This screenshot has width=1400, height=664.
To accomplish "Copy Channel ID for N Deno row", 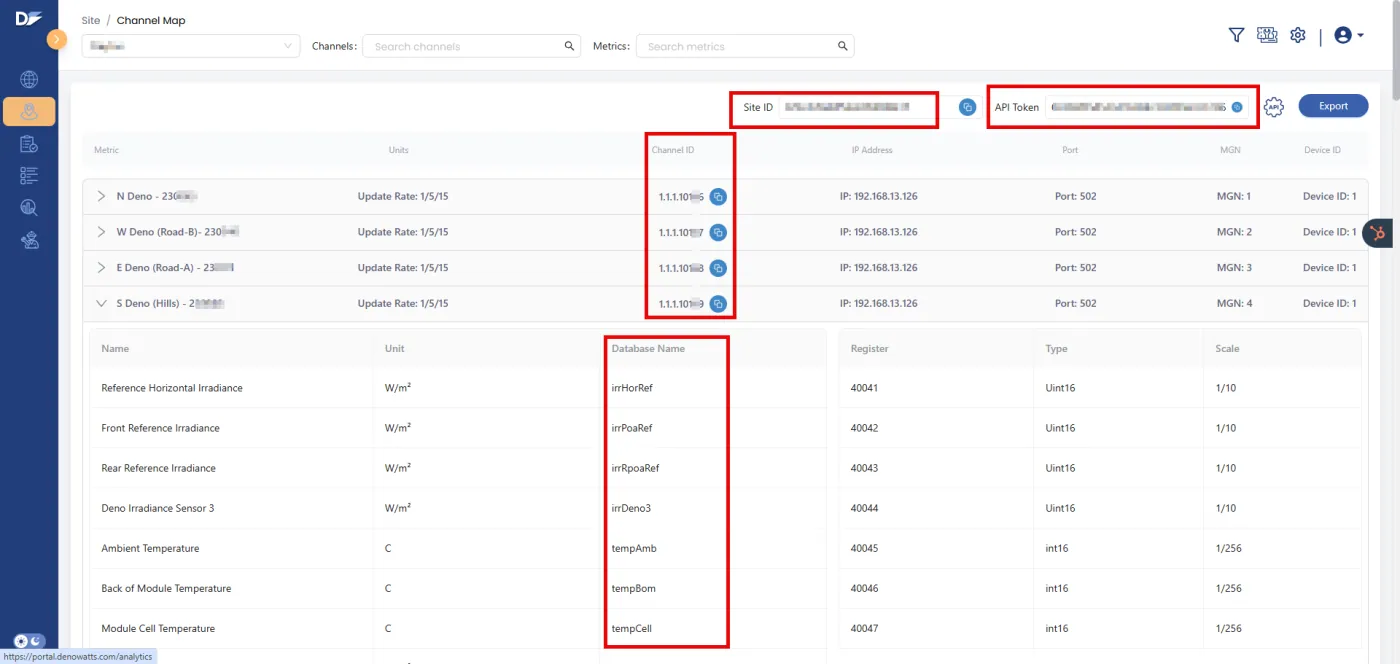I will tap(718, 196).
